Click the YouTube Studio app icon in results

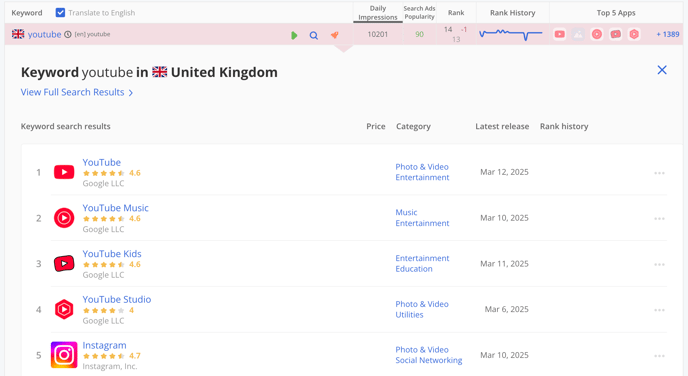click(64, 309)
